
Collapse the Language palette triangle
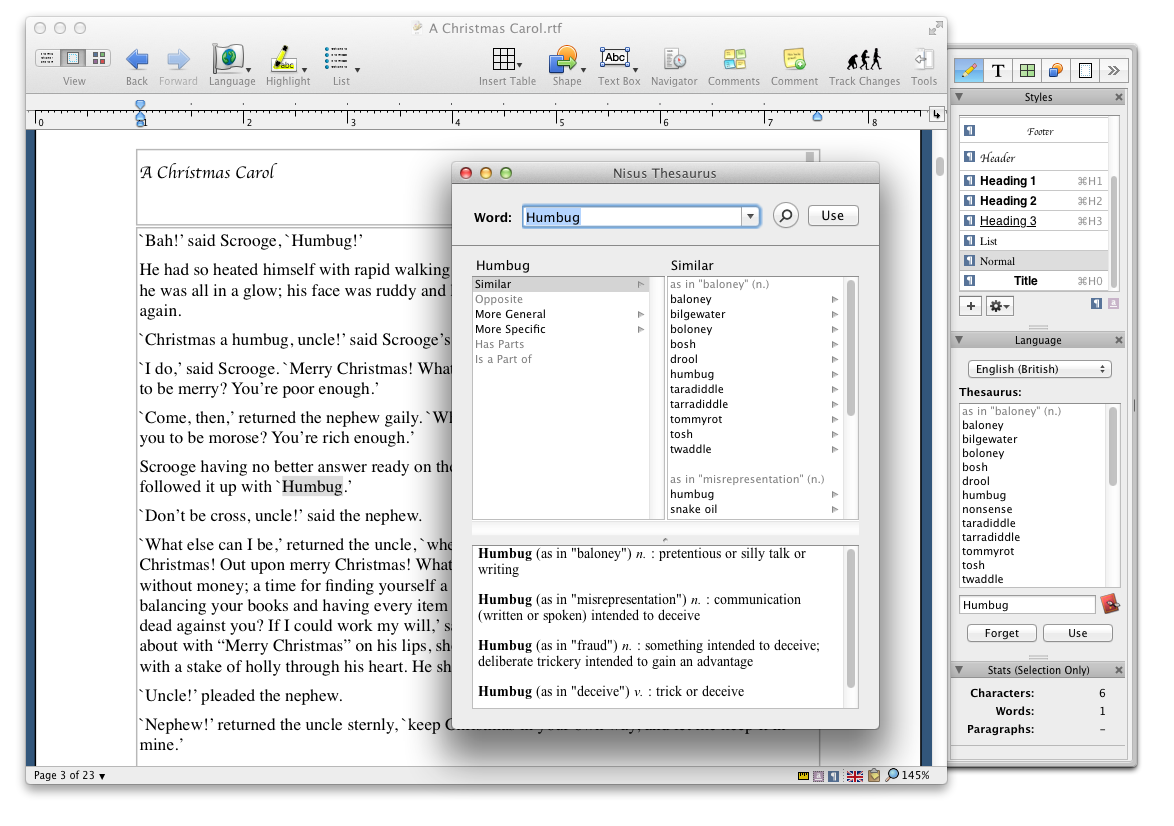(x=959, y=339)
